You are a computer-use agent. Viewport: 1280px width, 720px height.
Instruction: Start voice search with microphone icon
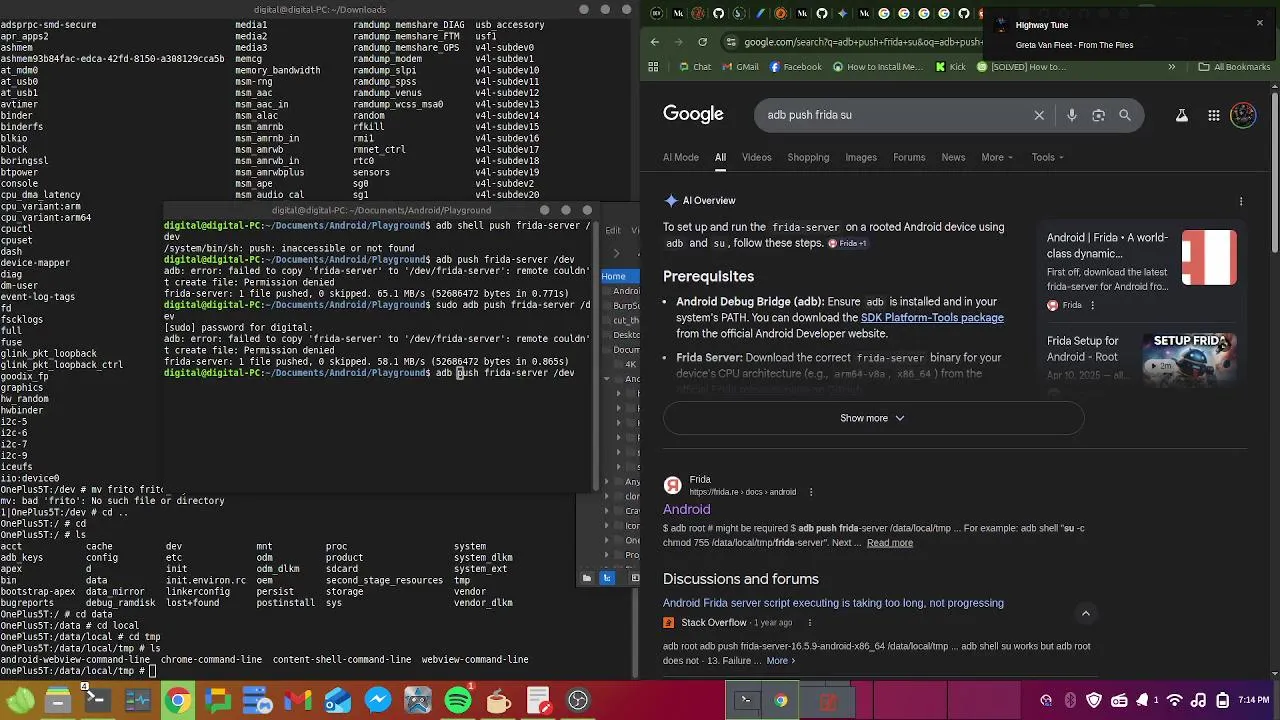(1071, 115)
